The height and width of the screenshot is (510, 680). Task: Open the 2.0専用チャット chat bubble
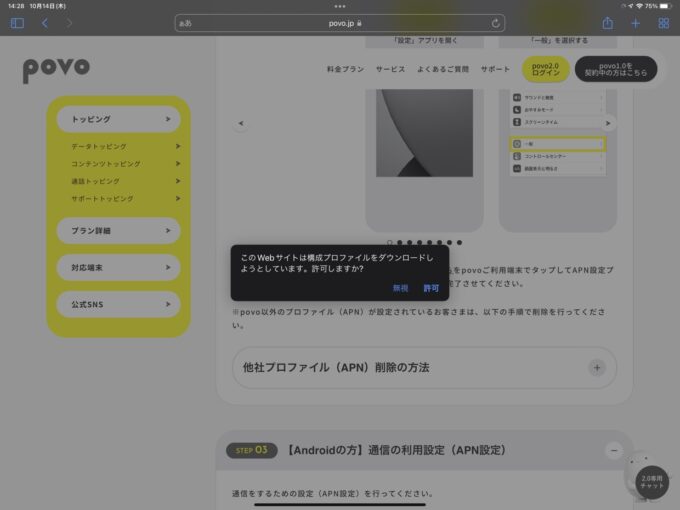click(x=651, y=482)
